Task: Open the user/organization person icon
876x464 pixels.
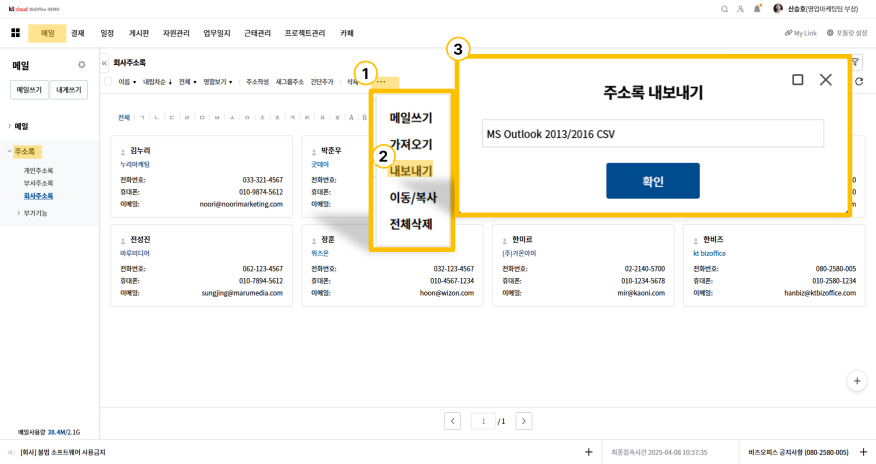Action: (740, 9)
